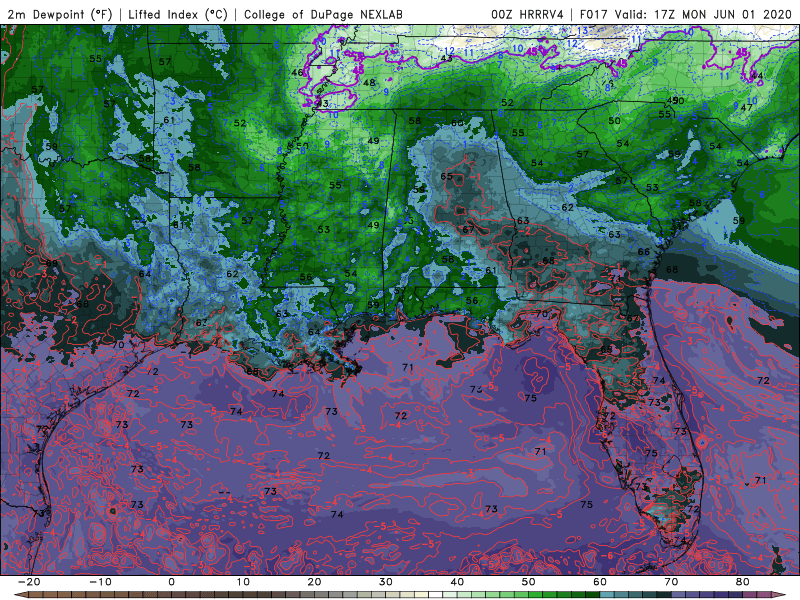Image resolution: width=800 pixels, height=600 pixels.
Task: Click the '-10' colorbar scale label
Action: 100,582
